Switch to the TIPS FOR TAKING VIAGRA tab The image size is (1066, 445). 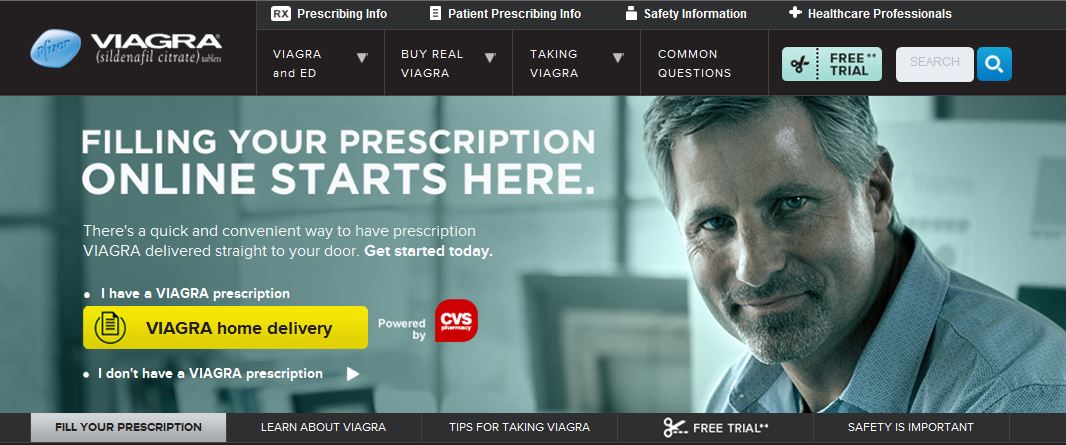[519, 427]
